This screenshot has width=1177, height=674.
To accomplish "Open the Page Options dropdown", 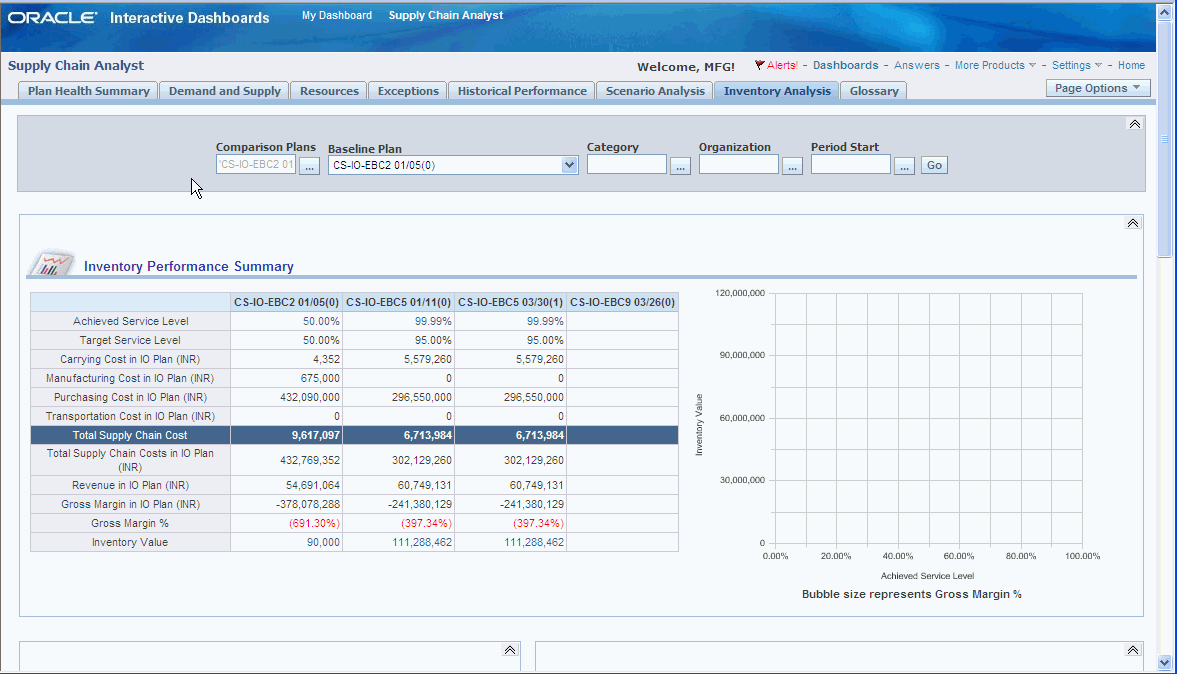I will (x=1097, y=88).
